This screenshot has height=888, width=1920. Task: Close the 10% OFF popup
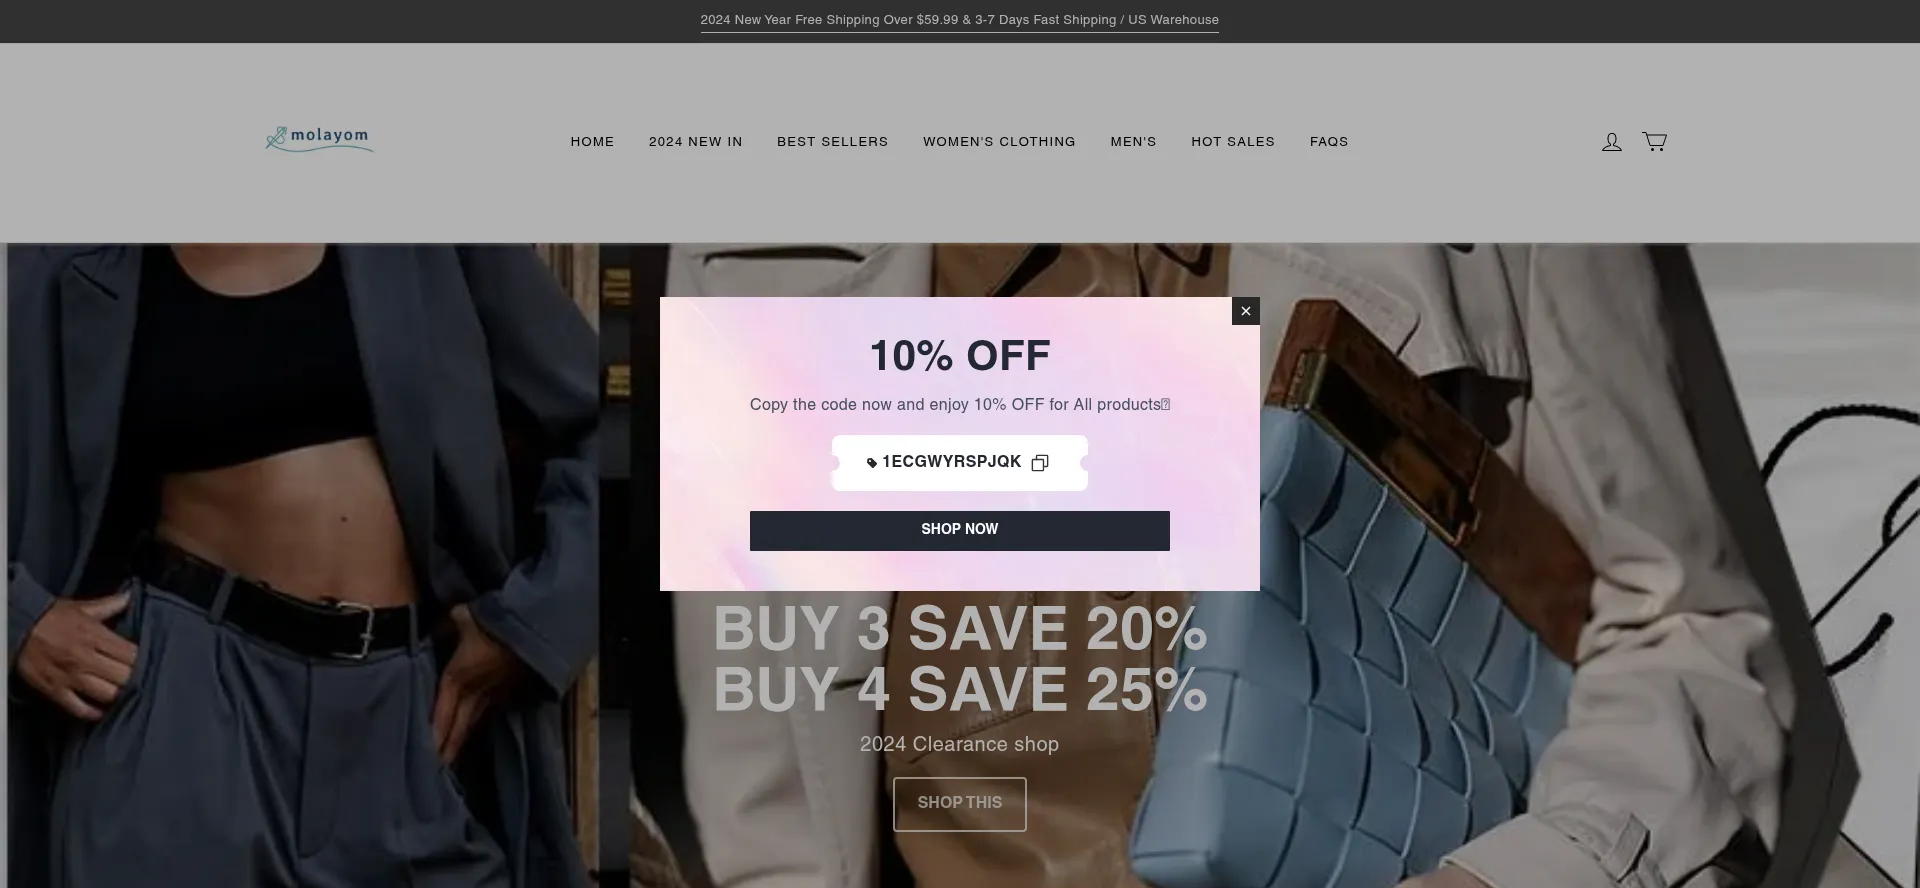pos(1245,311)
